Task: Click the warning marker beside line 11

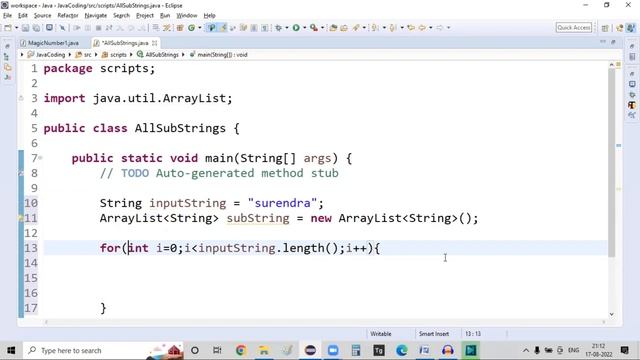Action: pos(21,218)
